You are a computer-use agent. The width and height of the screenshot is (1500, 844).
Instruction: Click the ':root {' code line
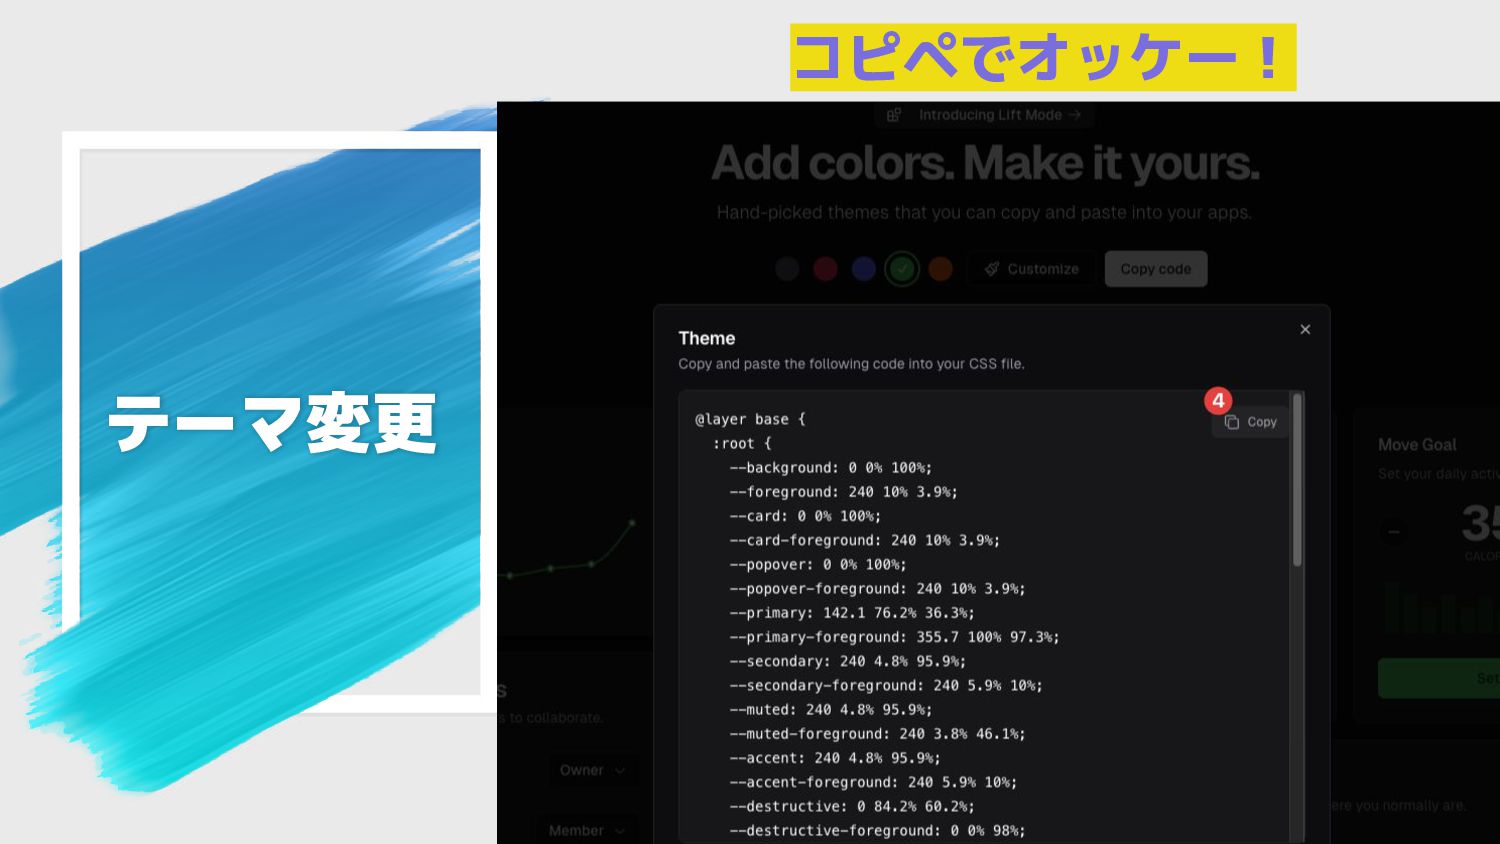click(x=742, y=443)
